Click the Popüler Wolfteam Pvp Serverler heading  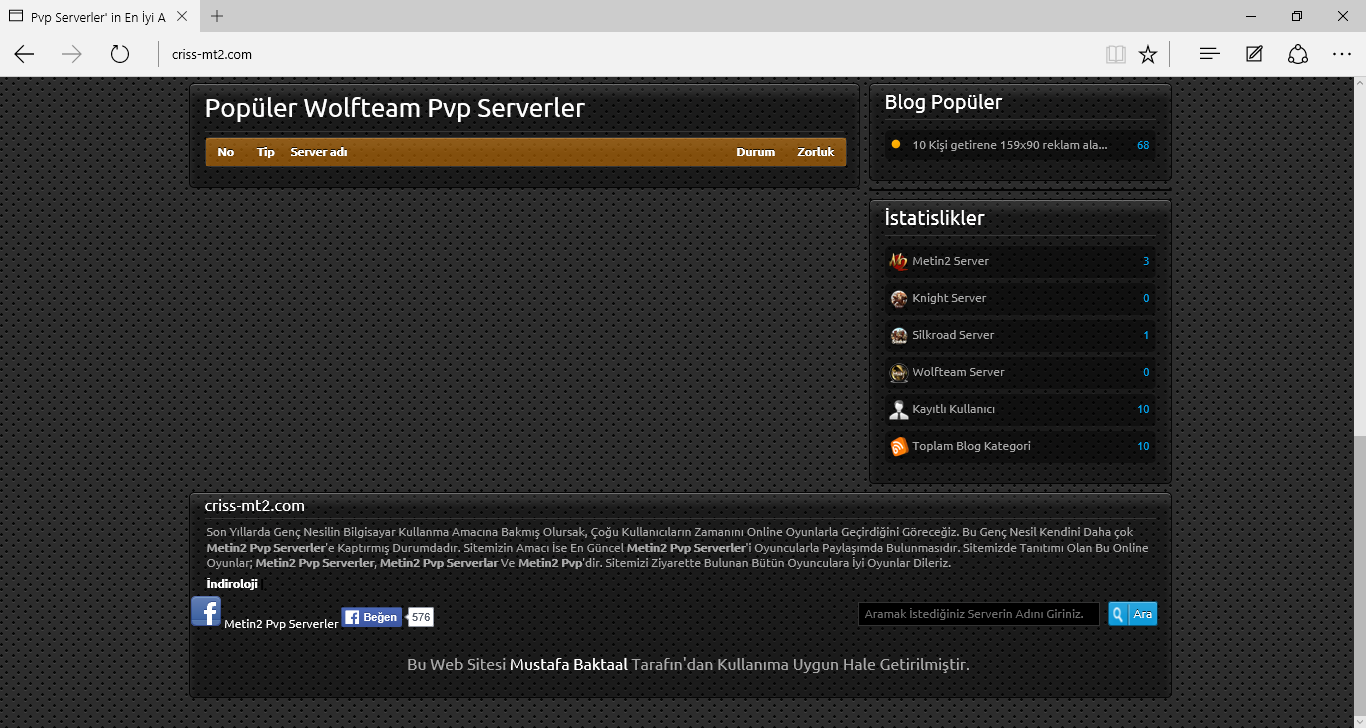(x=395, y=108)
